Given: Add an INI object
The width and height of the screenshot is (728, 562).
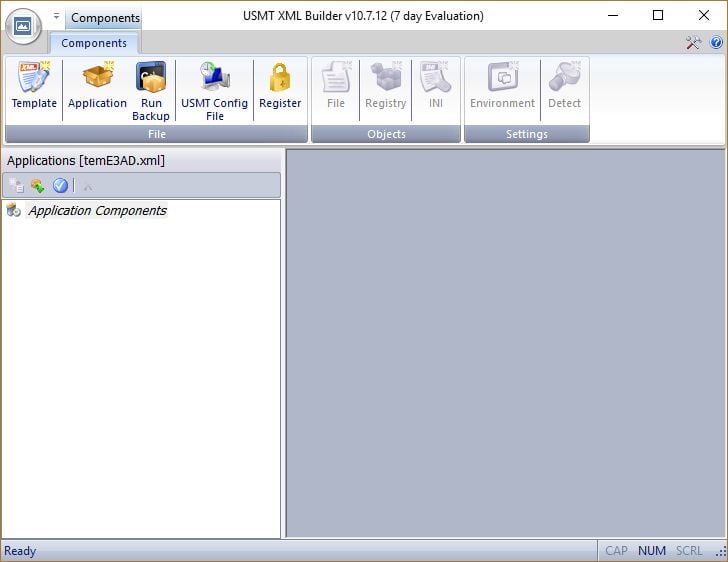Looking at the screenshot, I should 436,87.
